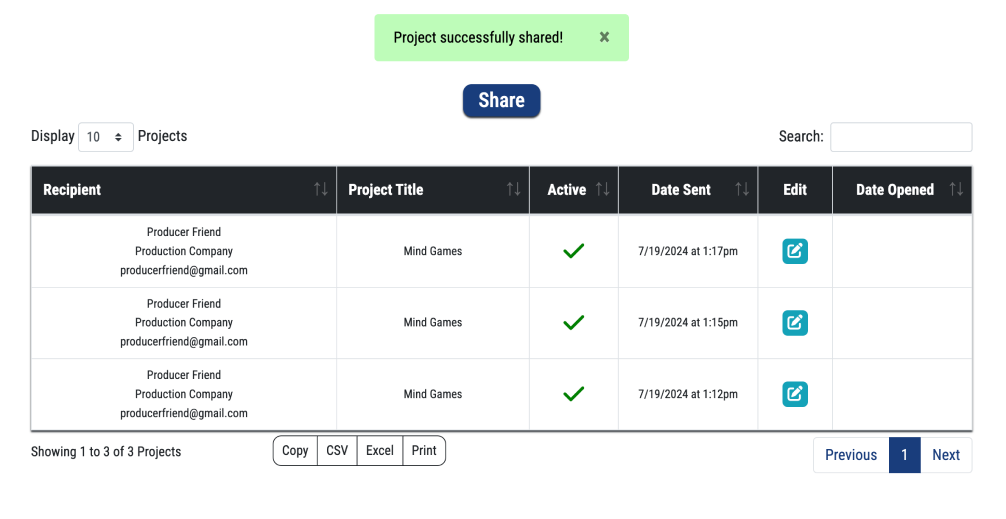Copy the table data to clipboard
1006x519 pixels.
[295, 451]
